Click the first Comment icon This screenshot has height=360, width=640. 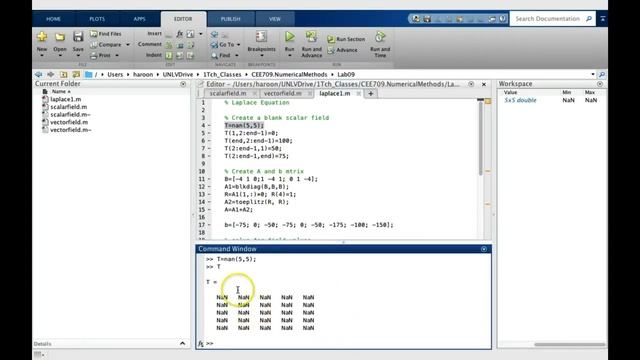coord(169,44)
